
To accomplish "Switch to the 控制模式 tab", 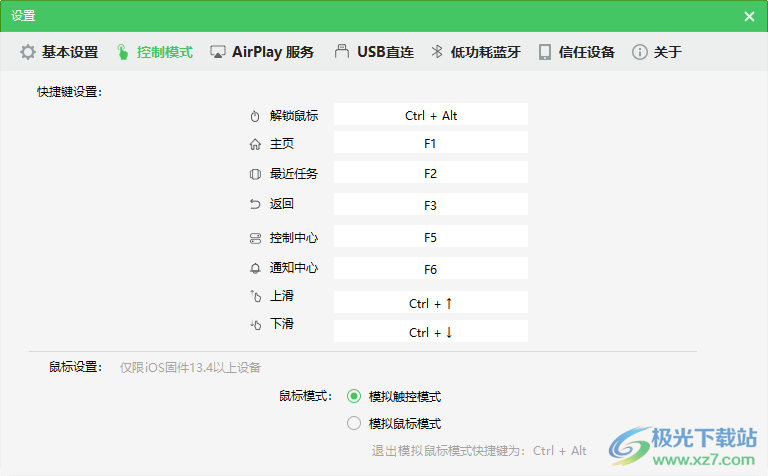I will click(155, 52).
